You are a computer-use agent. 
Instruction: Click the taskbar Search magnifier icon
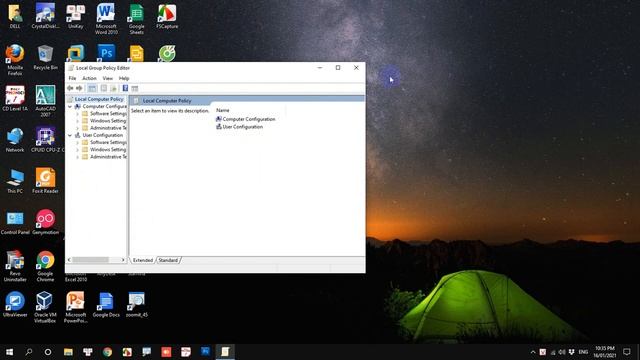(x=29, y=352)
